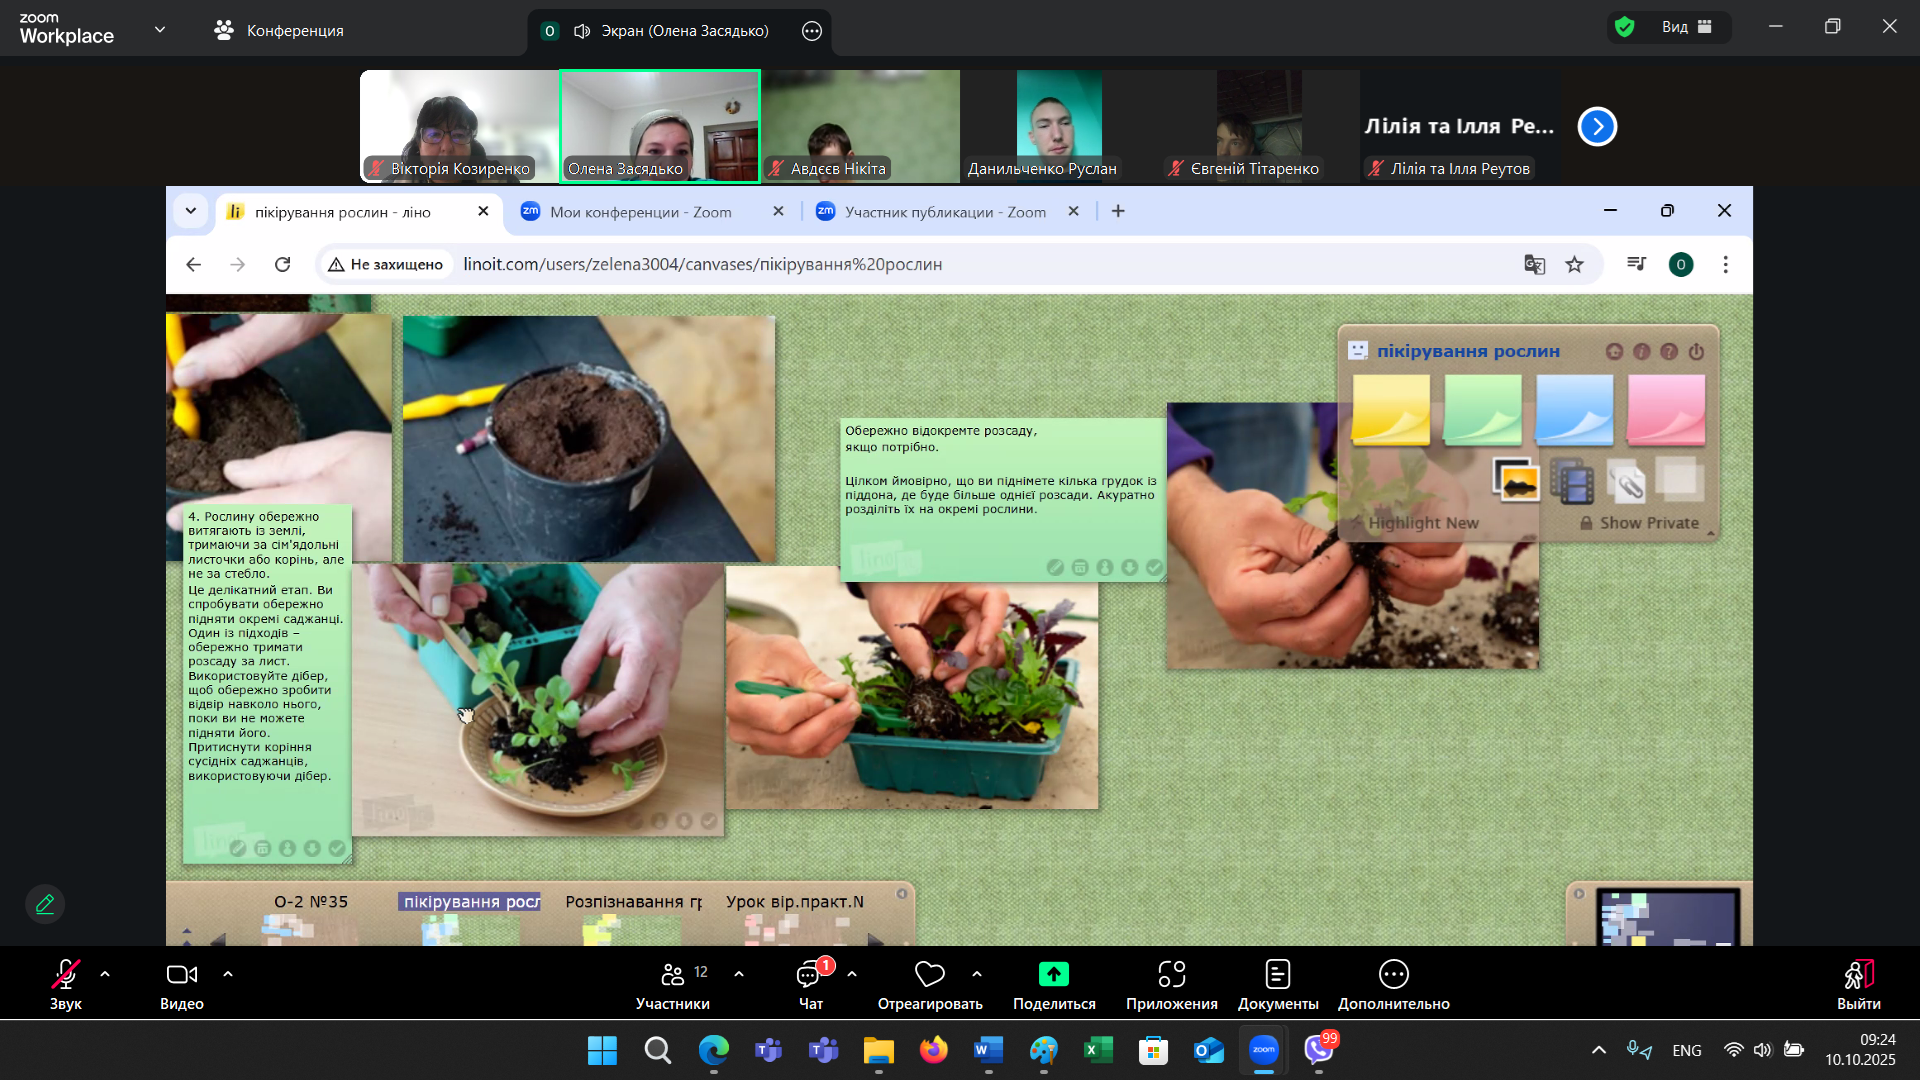Switch to the "Мои конференции - Zoom" tab
1920x1080 pixels.
tap(640, 212)
